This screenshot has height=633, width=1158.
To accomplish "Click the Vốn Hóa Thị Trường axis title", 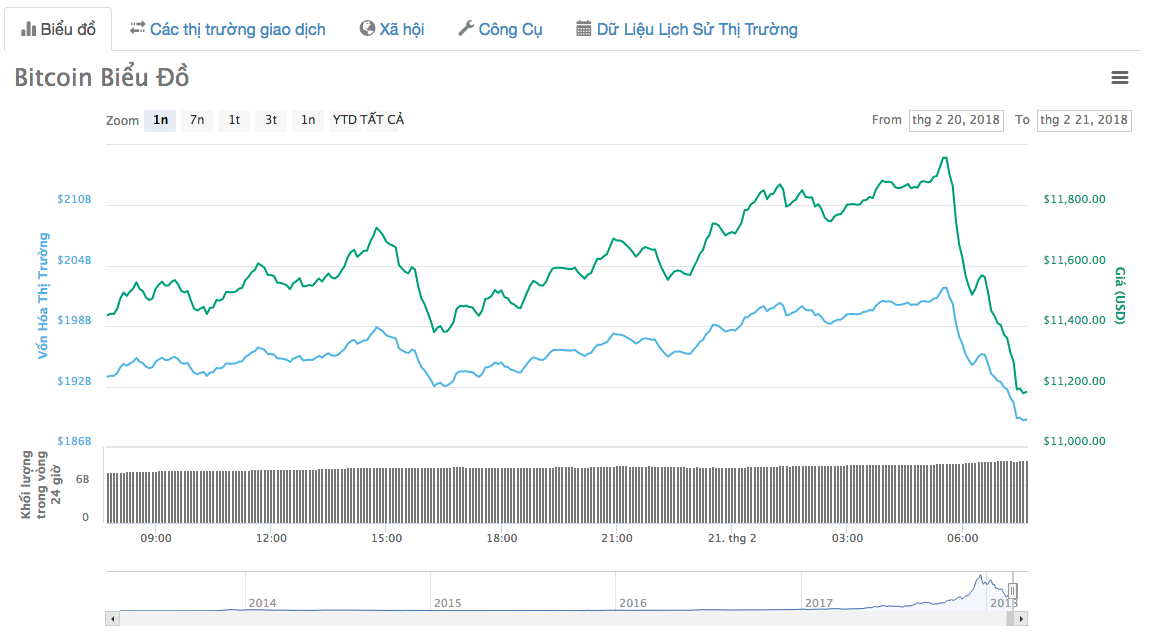I will [43, 295].
